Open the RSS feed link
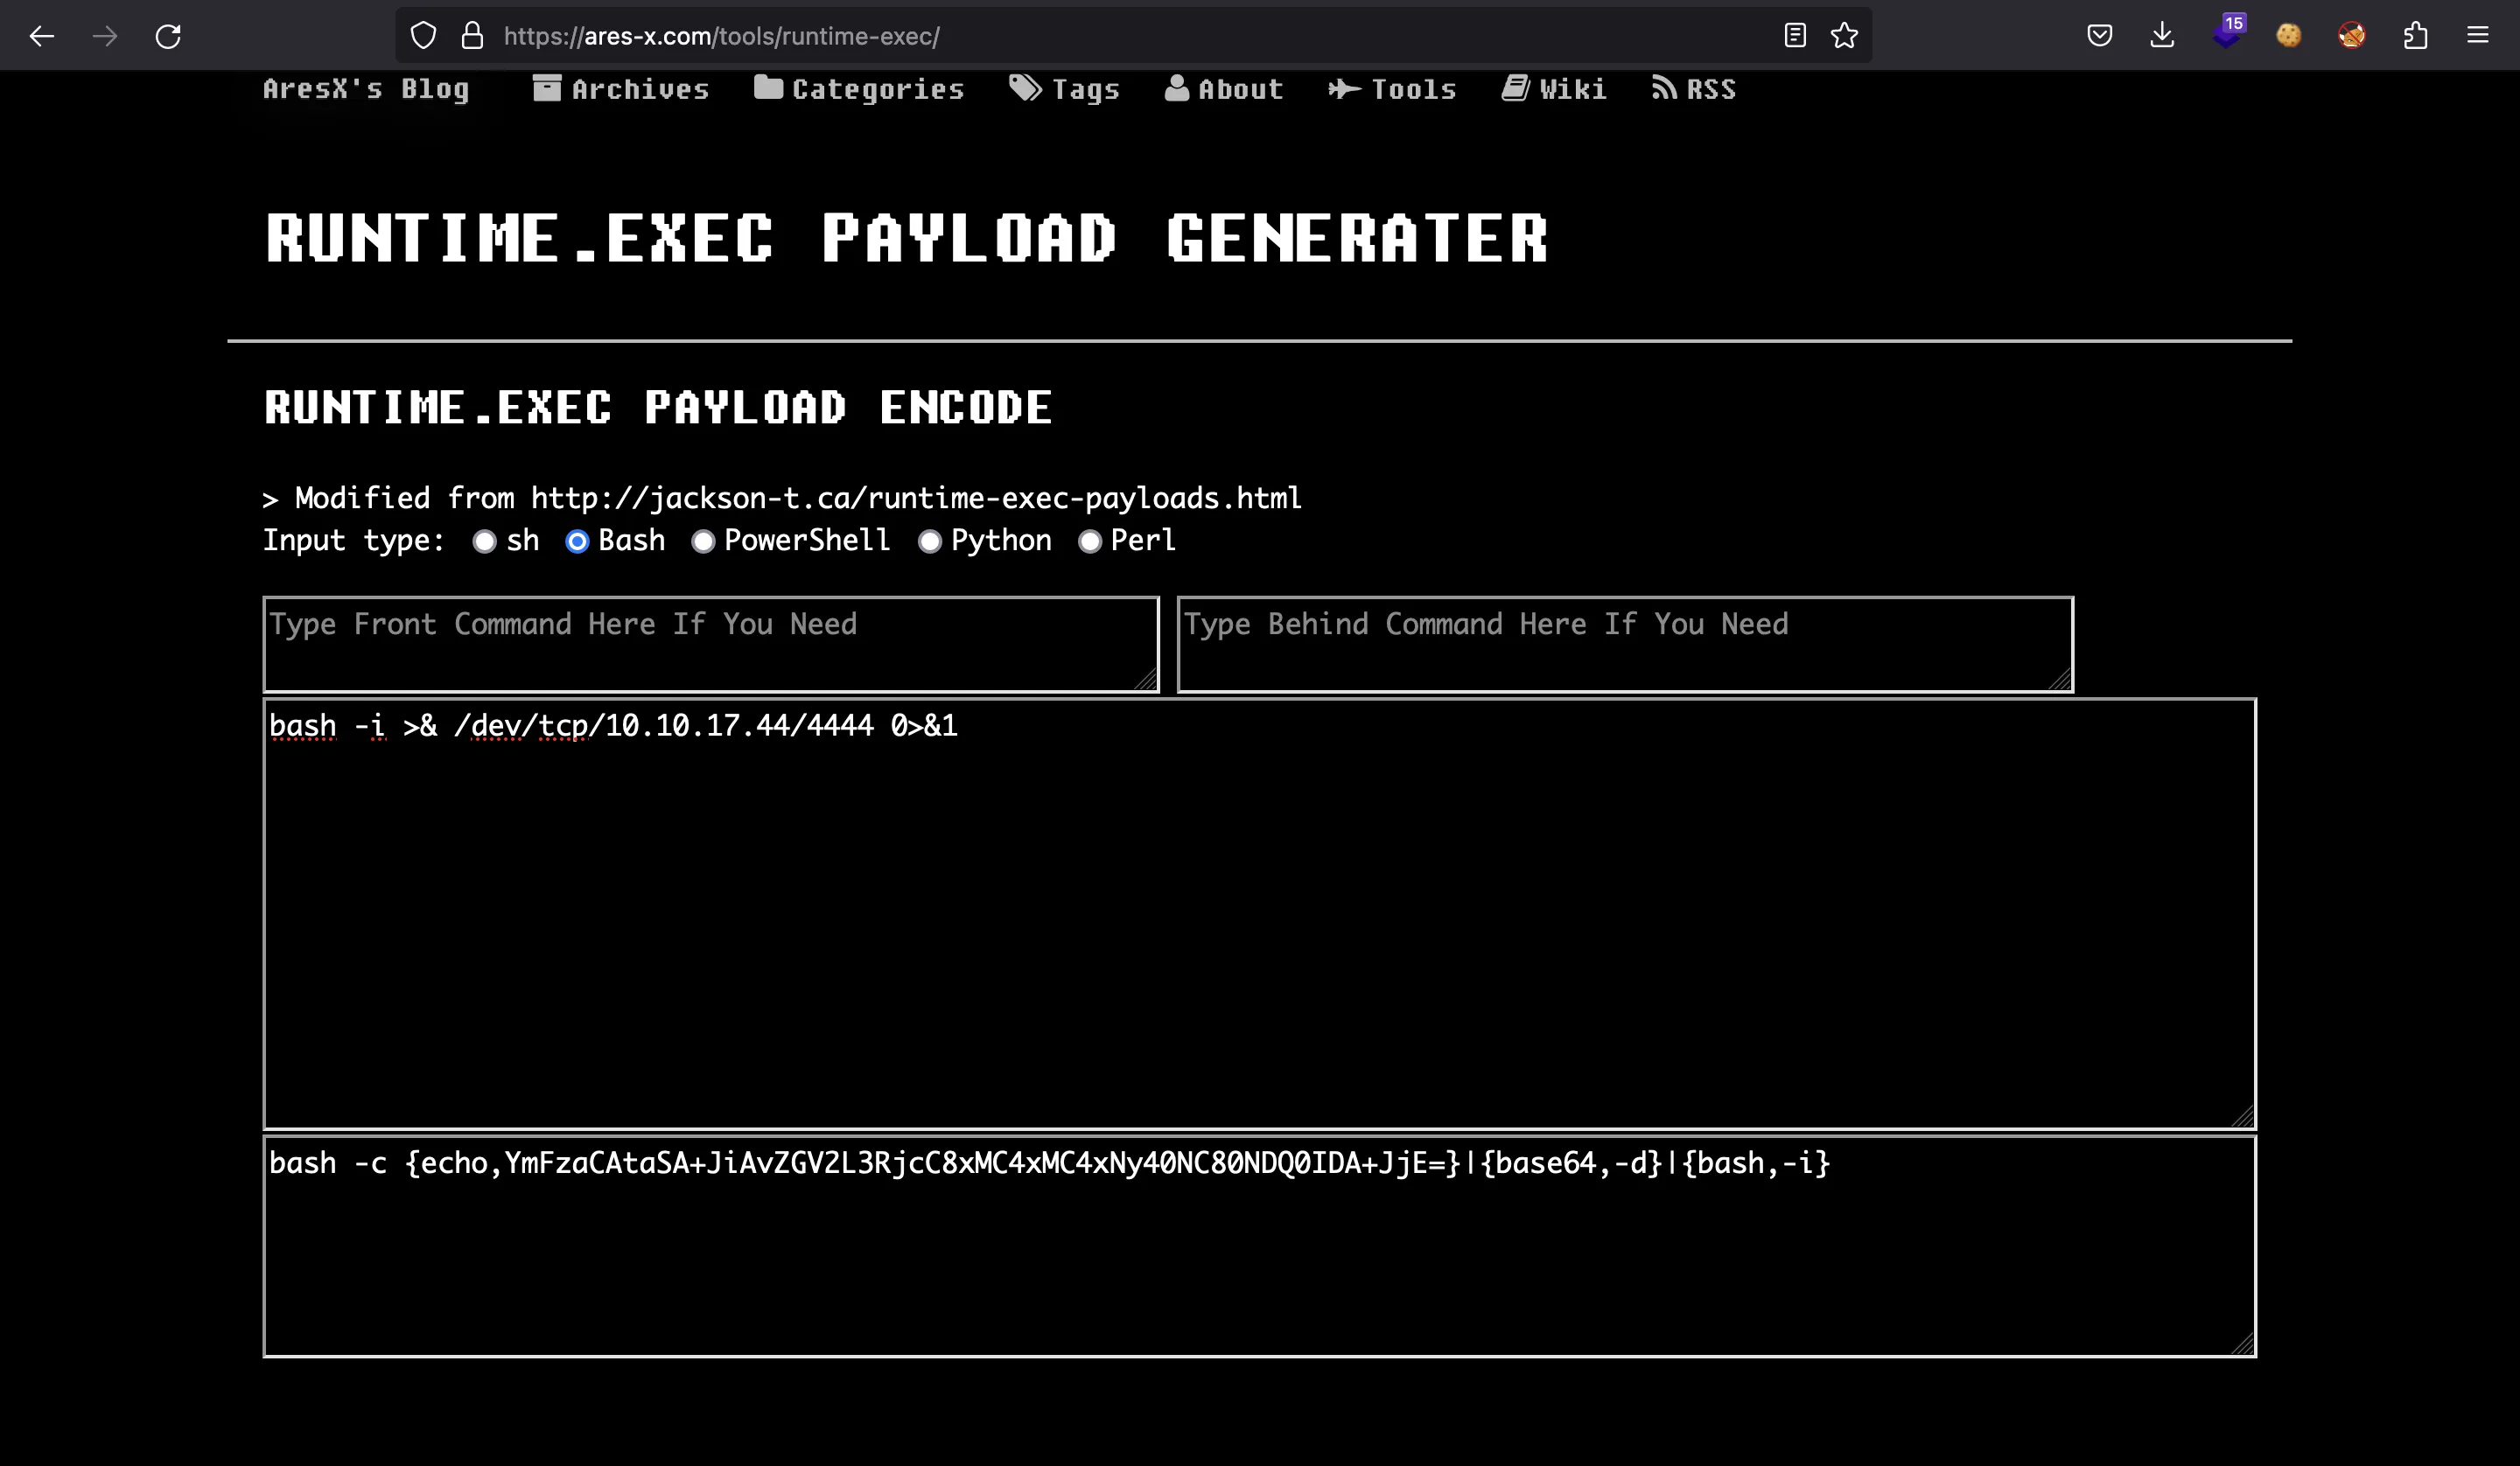Image resolution: width=2520 pixels, height=1466 pixels. click(x=1694, y=89)
